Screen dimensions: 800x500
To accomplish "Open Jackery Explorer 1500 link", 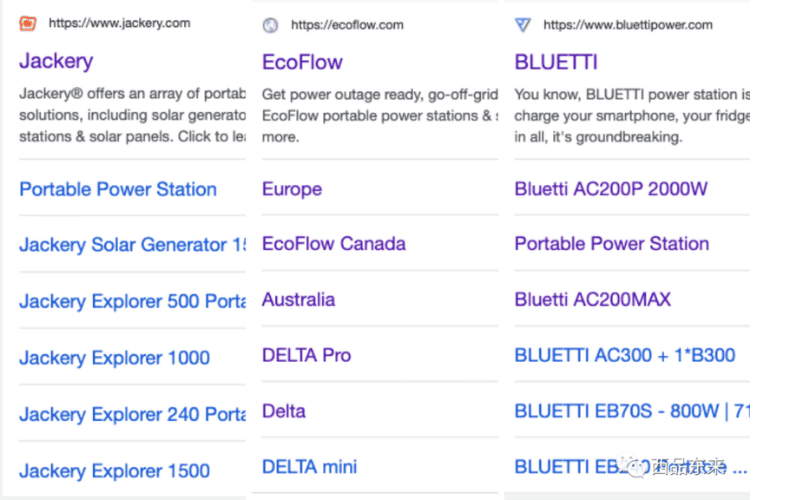I will coord(114,470).
